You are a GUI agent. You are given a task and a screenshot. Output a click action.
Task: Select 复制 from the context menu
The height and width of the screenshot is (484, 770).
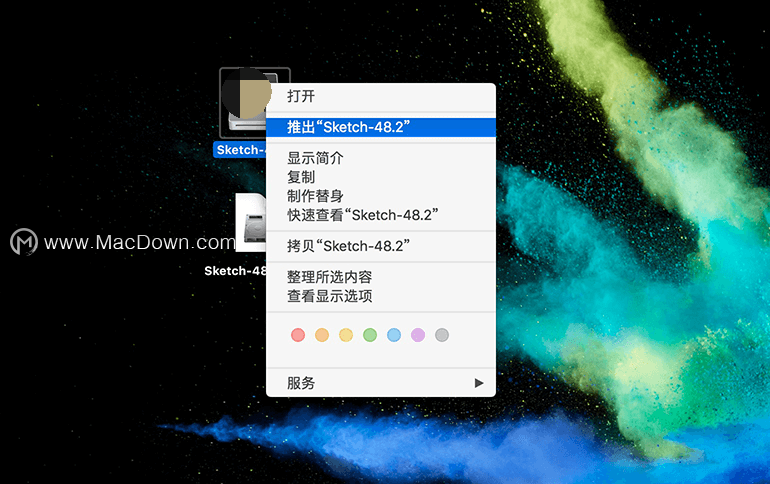click(x=381, y=177)
